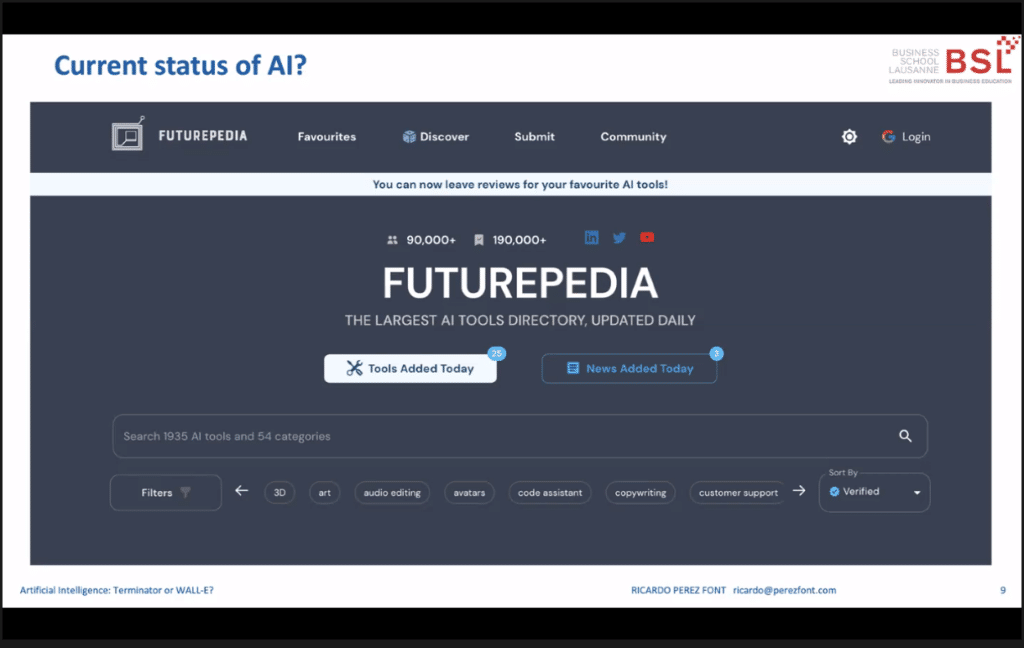Click the search magnifier icon
Screen dimensions: 1024x648
905,436
